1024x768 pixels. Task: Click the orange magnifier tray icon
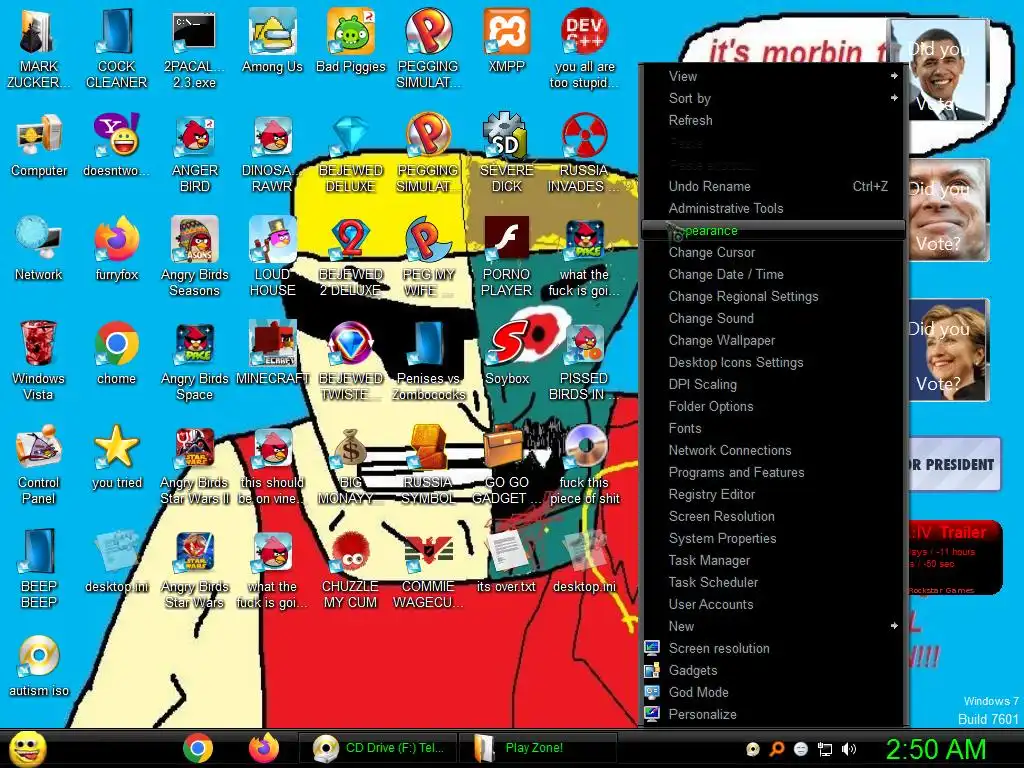pos(777,749)
